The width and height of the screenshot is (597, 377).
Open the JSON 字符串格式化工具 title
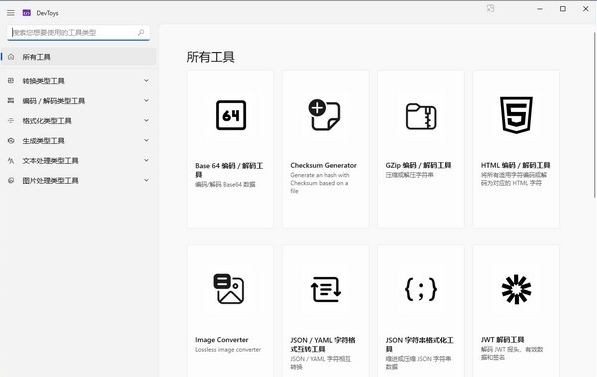point(420,344)
